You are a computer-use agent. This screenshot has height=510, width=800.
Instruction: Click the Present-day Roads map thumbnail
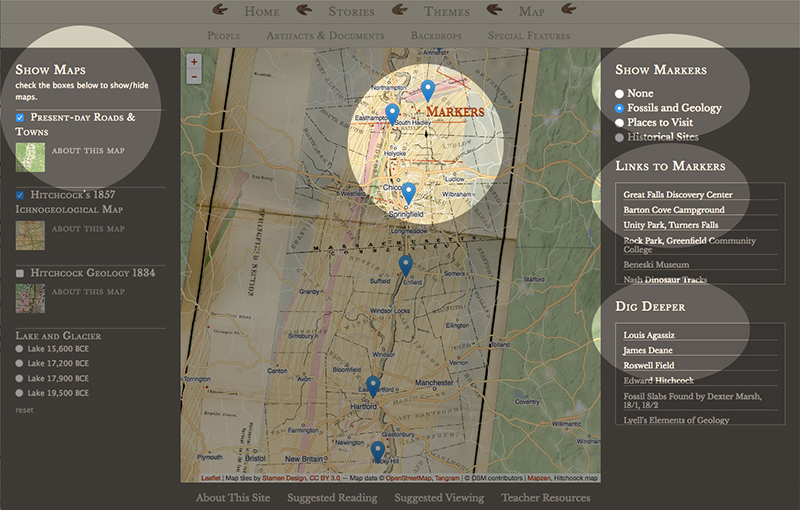[29, 157]
